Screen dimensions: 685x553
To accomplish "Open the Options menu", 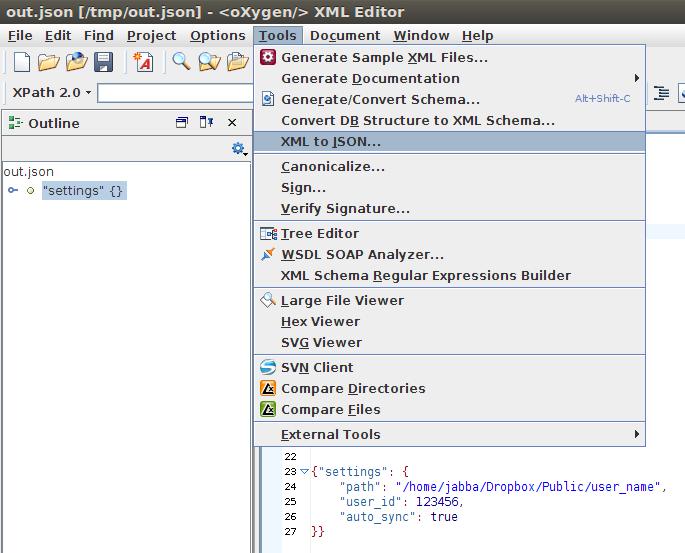I will (x=218, y=35).
